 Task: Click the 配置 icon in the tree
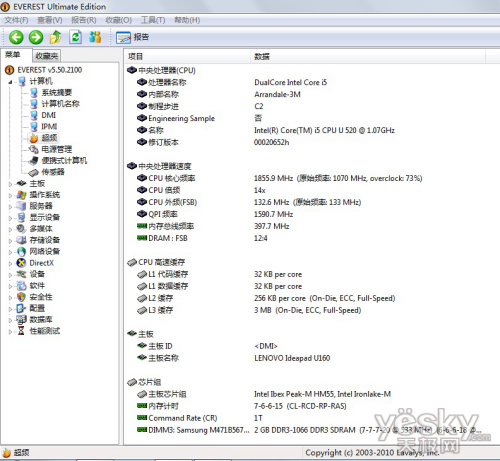point(21,308)
